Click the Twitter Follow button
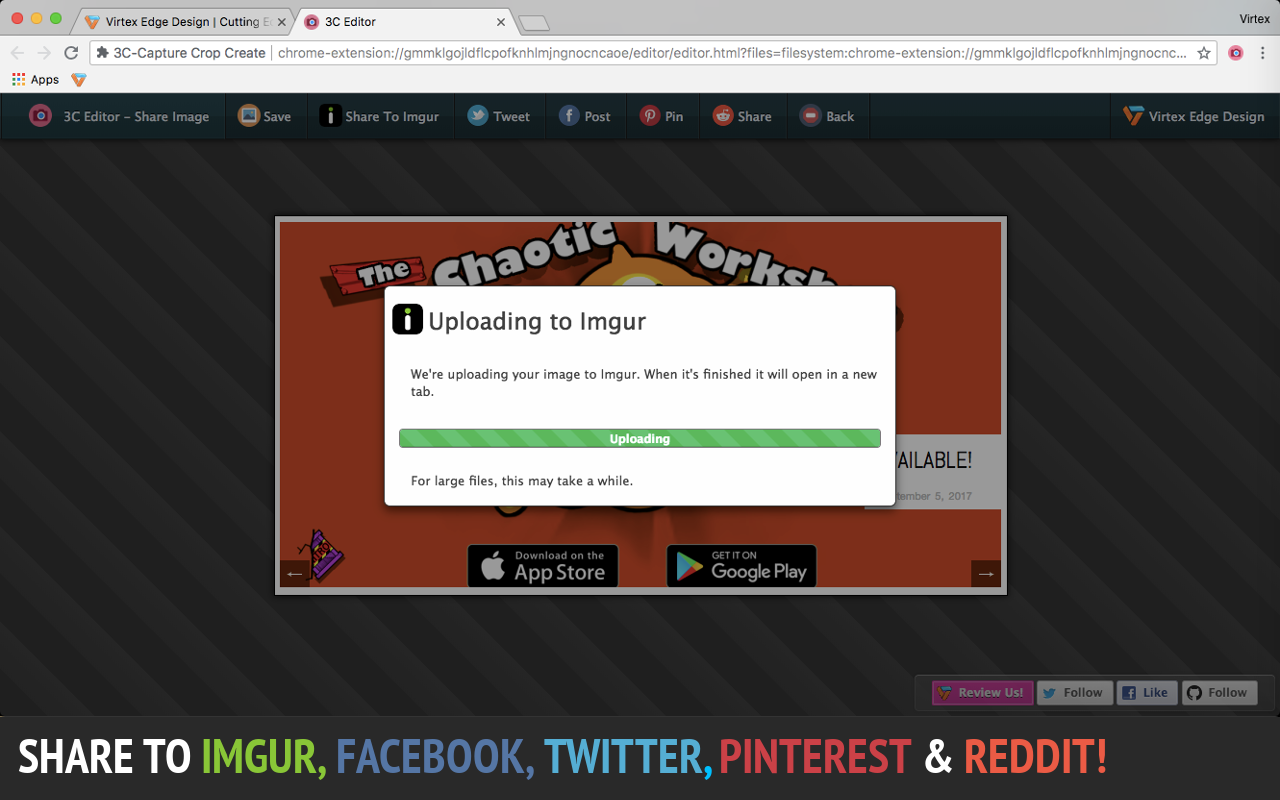1280x800 pixels. click(x=1074, y=692)
